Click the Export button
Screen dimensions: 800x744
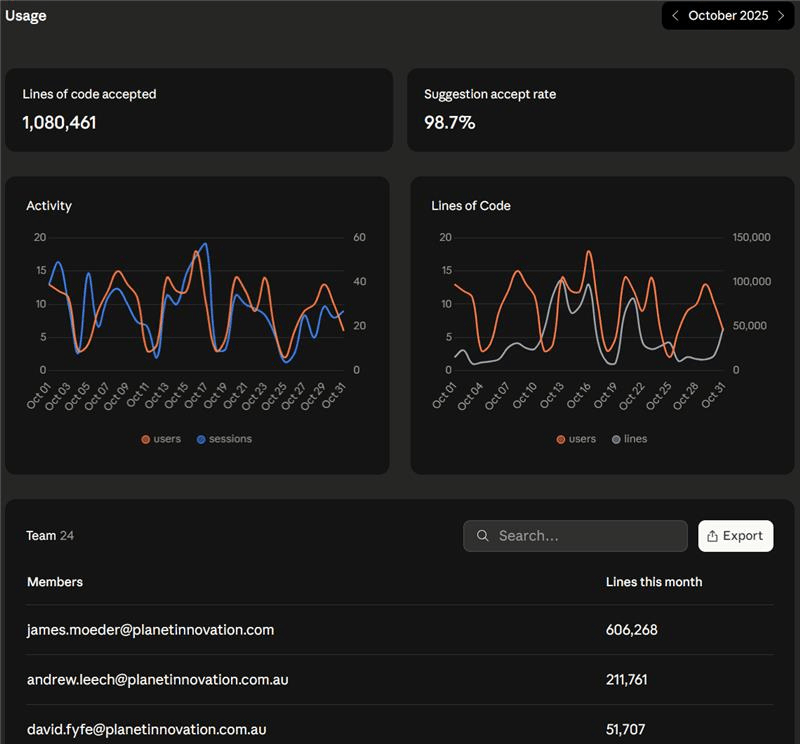(x=735, y=536)
